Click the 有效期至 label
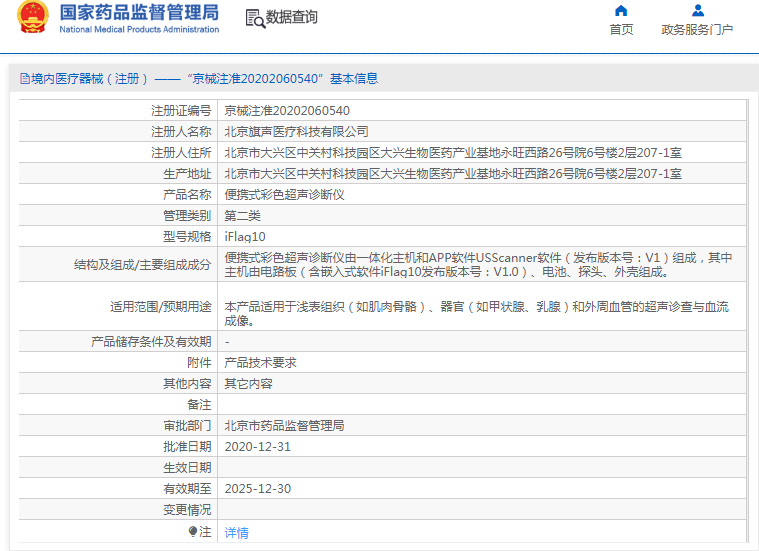Image resolution: width=759 pixels, height=551 pixels. pyautogui.click(x=187, y=489)
